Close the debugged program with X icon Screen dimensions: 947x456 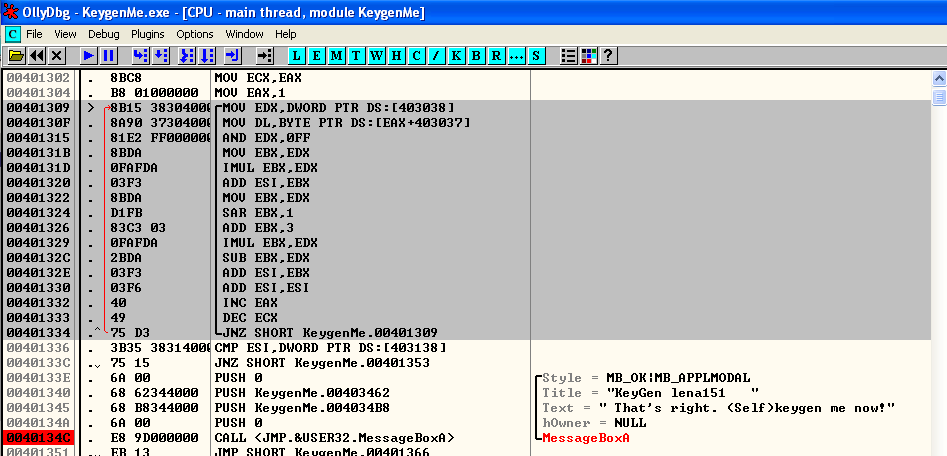click(x=57, y=56)
